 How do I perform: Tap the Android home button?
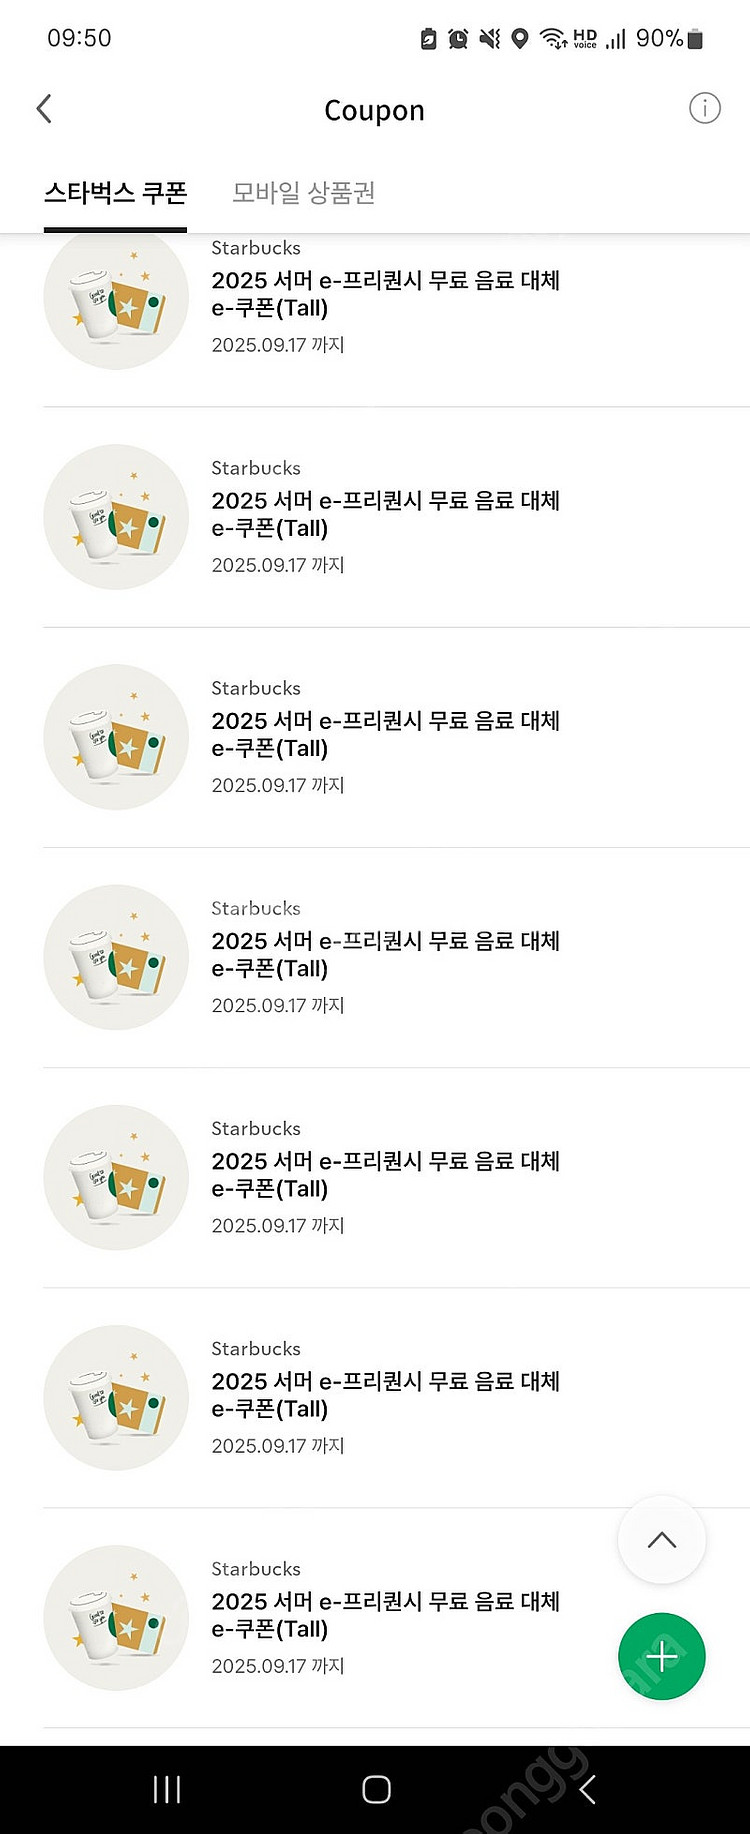click(x=376, y=1789)
